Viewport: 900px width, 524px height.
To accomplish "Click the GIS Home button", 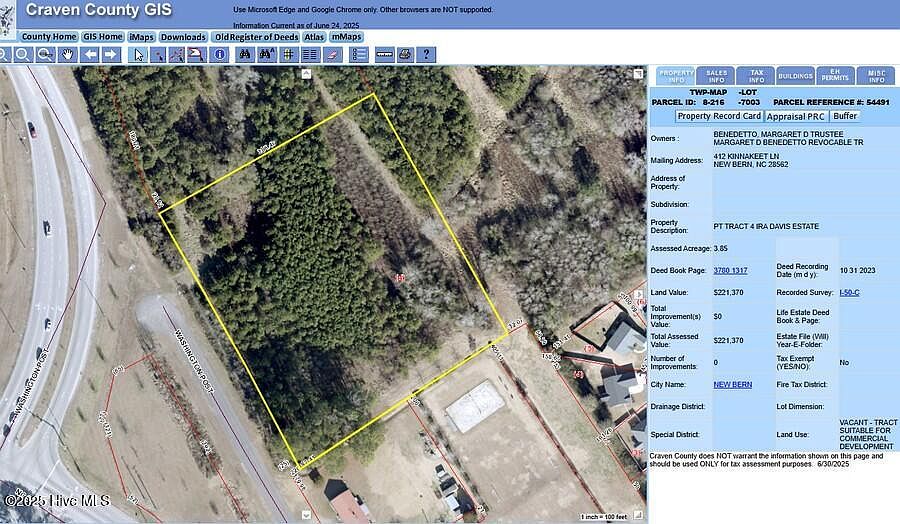I will 103,37.
